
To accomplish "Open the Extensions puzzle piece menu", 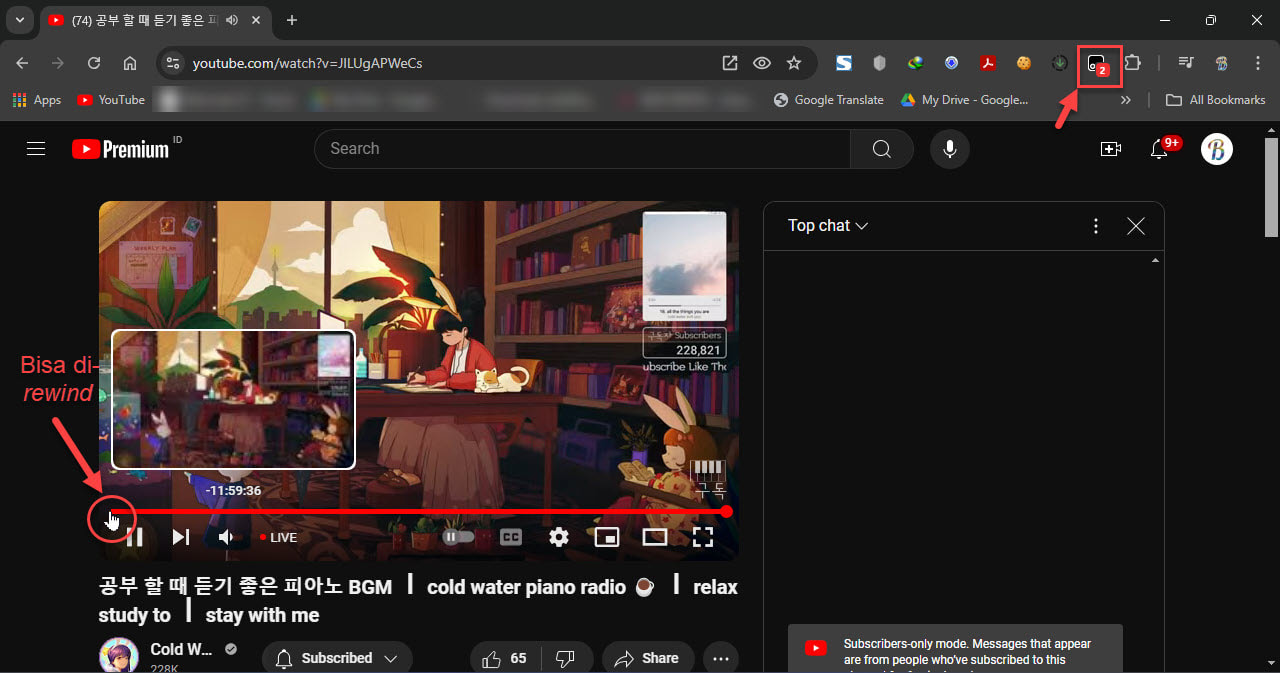I will click(1133, 63).
